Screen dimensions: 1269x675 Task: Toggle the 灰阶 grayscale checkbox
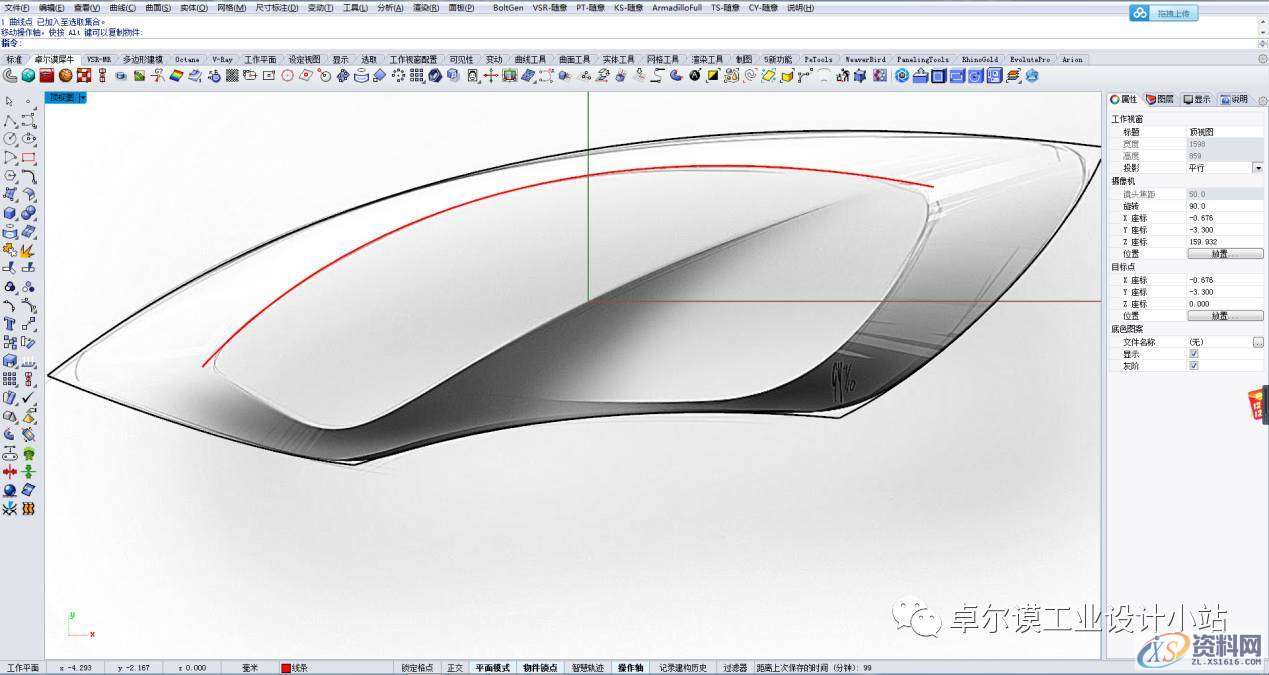pos(1193,366)
